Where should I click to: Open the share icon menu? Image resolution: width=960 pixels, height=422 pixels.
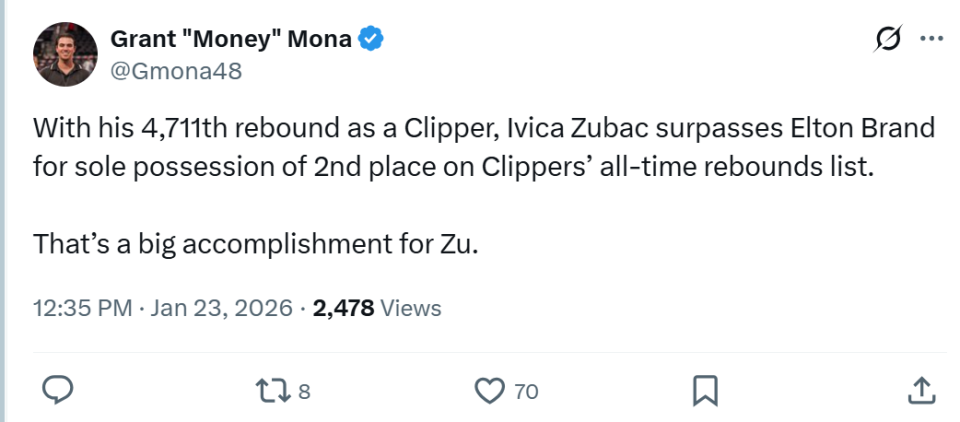(x=922, y=391)
